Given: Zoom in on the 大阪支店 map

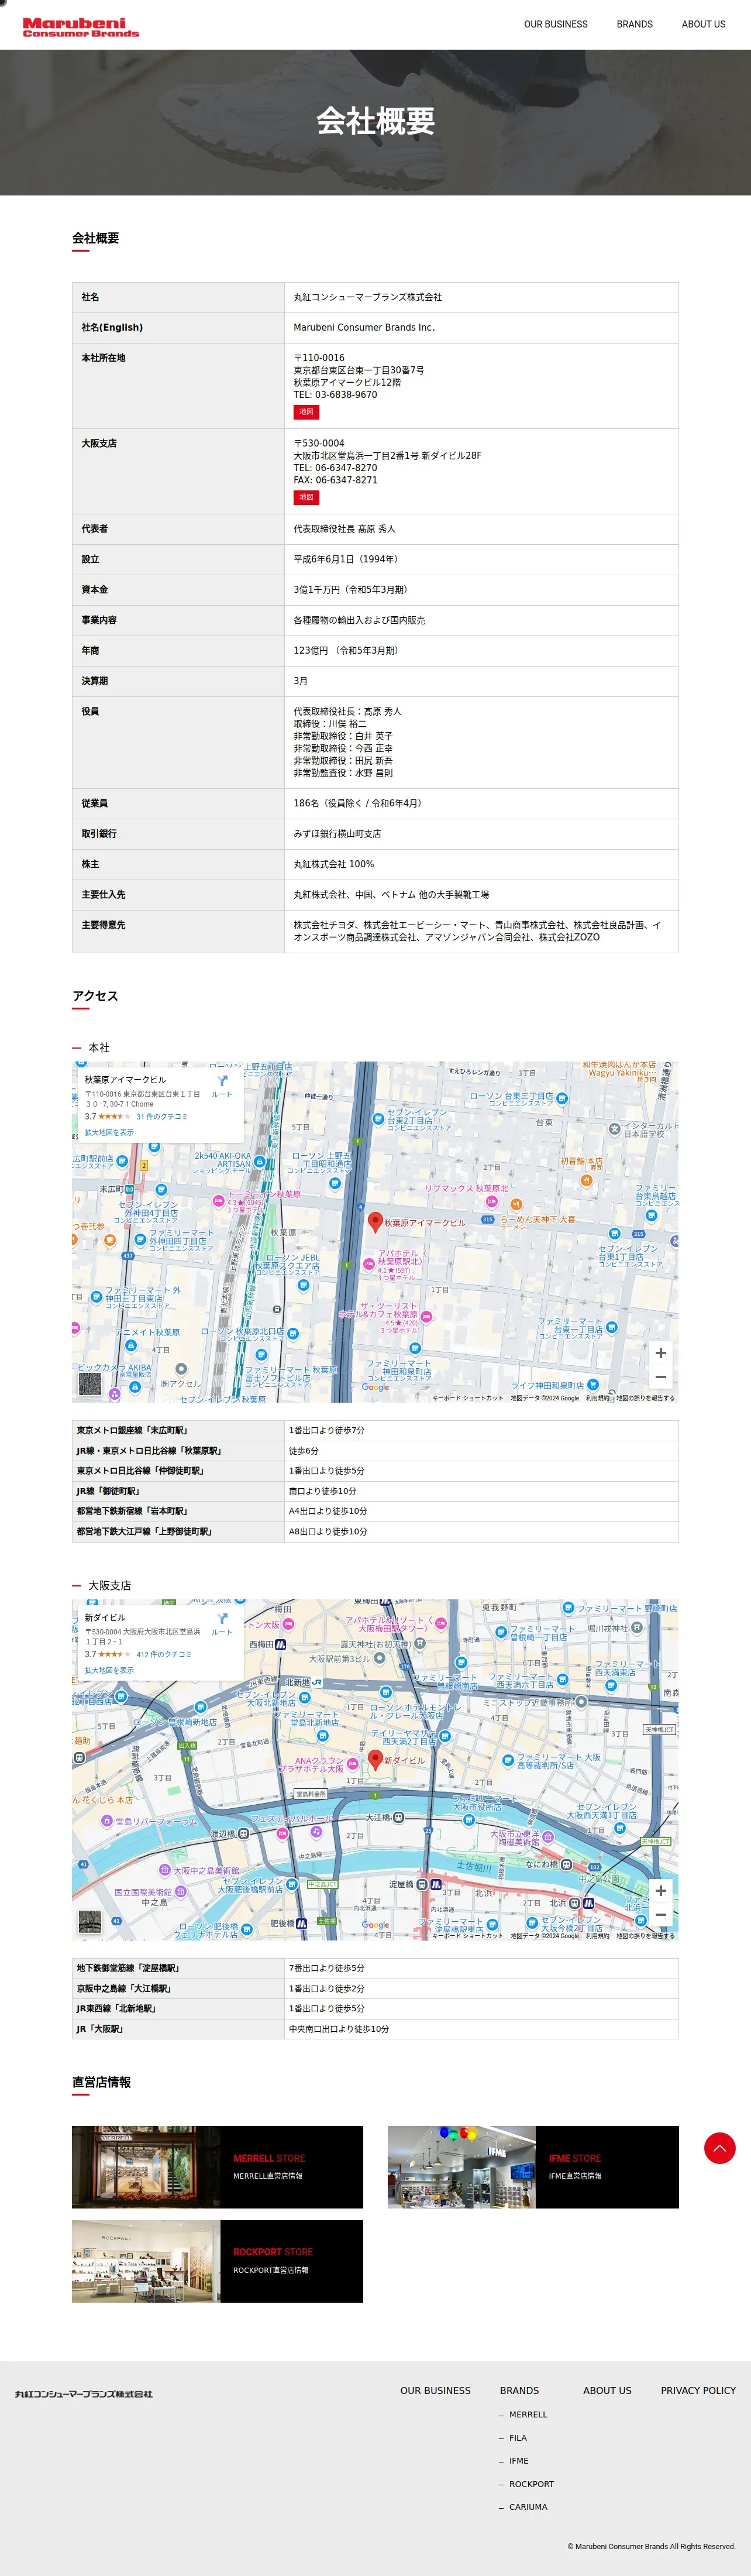Looking at the screenshot, I should click(660, 1891).
